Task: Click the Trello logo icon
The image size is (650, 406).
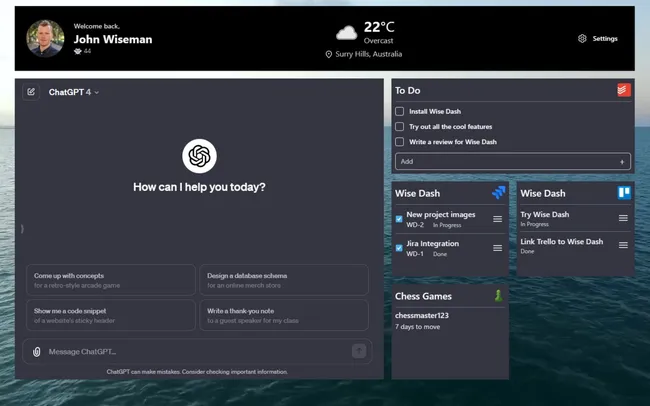Action: coord(623,192)
